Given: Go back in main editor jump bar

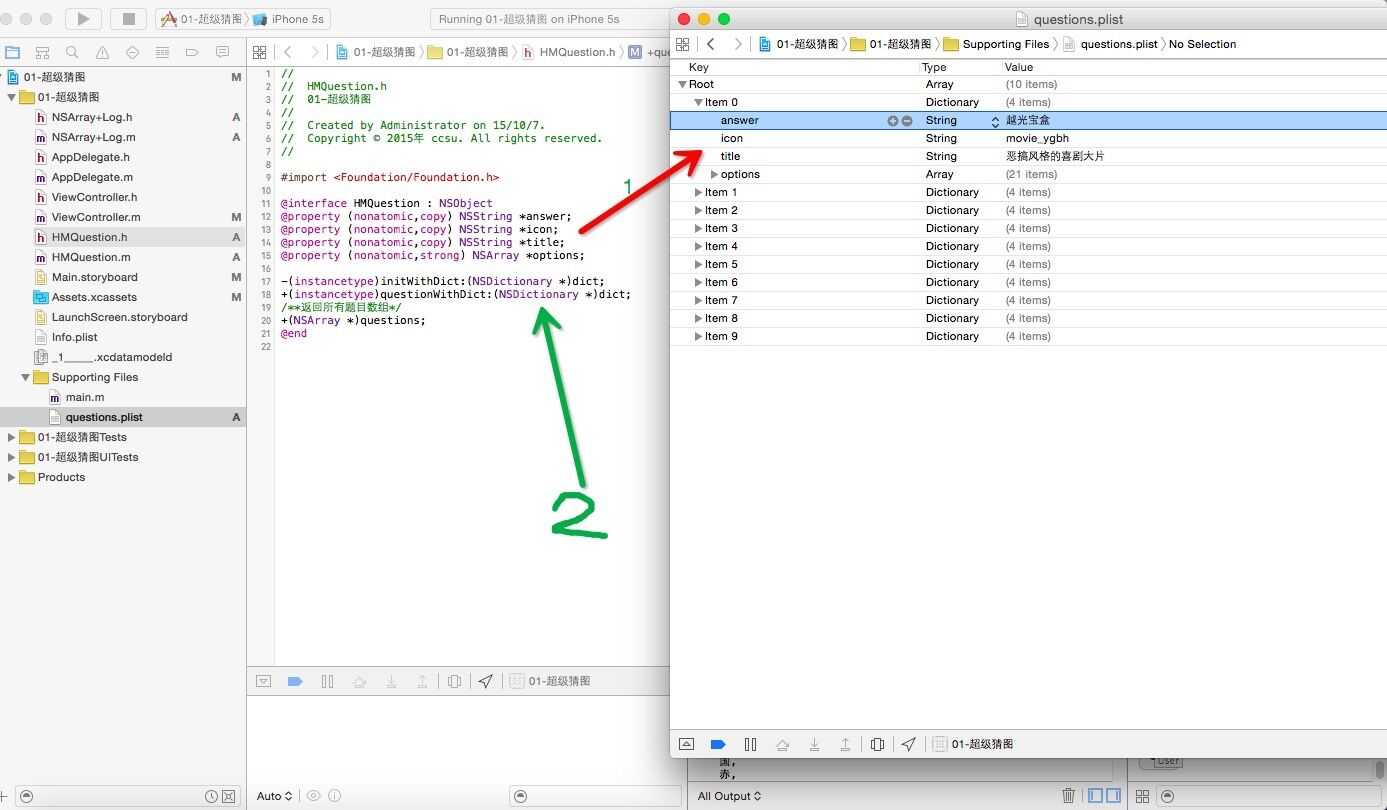Looking at the screenshot, I should pyautogui.click(x=288, y=52).
